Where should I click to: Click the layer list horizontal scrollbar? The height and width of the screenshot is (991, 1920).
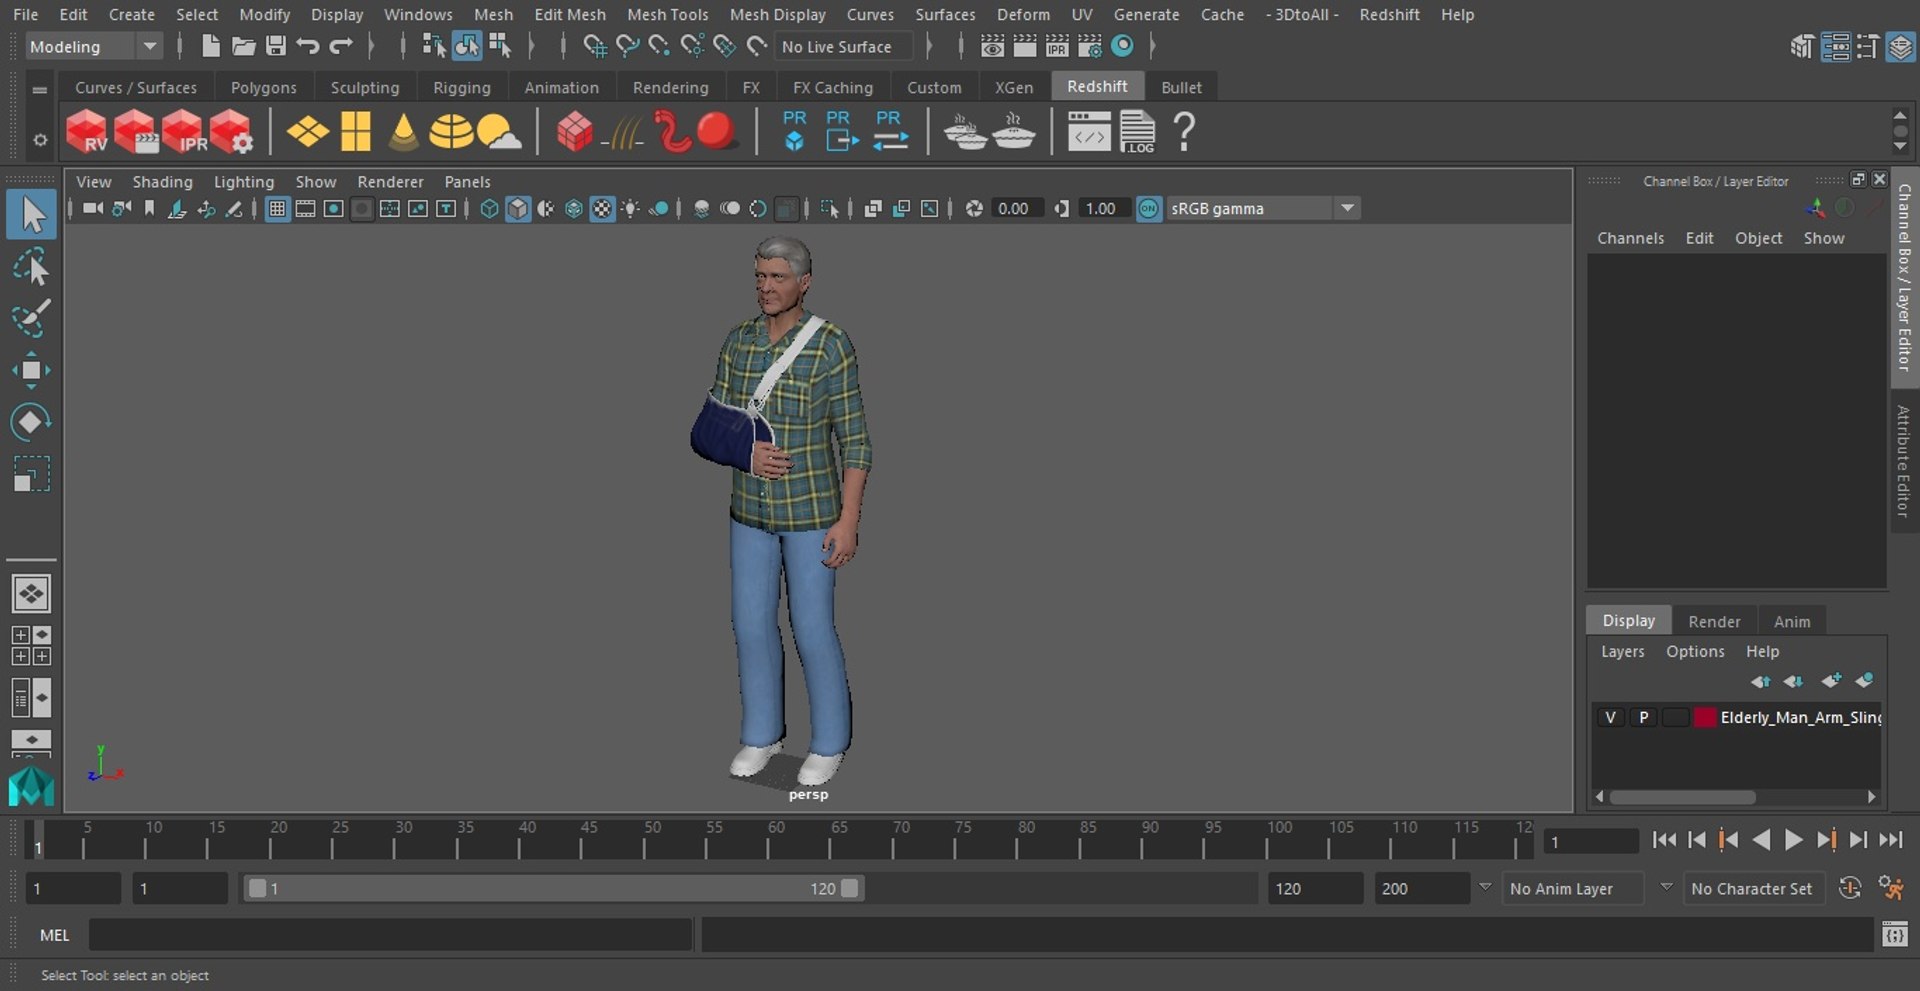(1682, 797)
